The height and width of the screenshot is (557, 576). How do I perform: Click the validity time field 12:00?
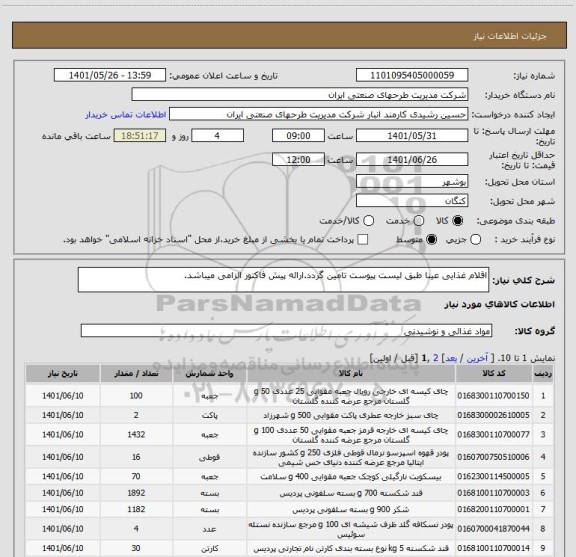point(298,159)
